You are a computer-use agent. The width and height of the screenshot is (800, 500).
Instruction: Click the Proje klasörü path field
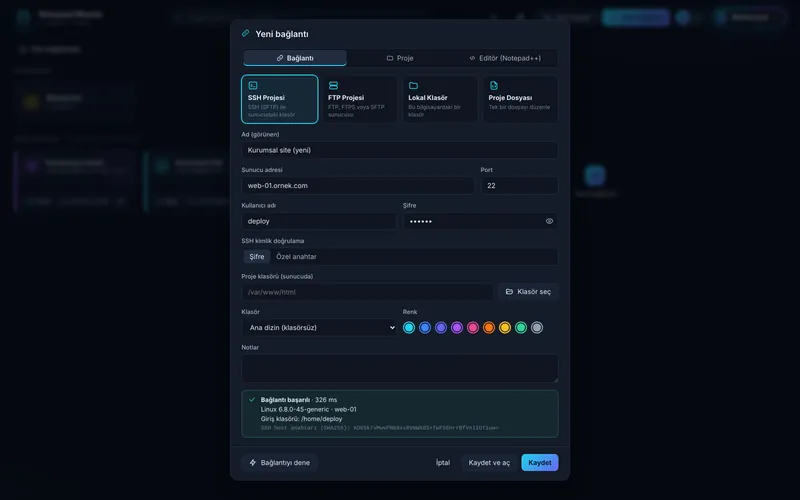(367, 292)
